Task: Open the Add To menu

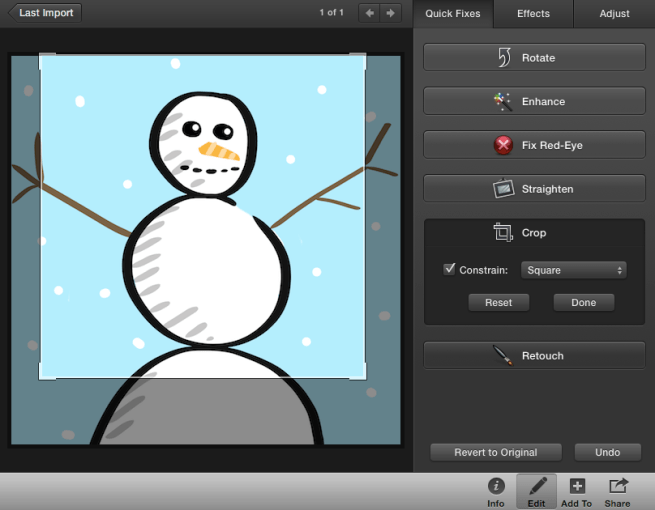Action: tap(576, 486)
